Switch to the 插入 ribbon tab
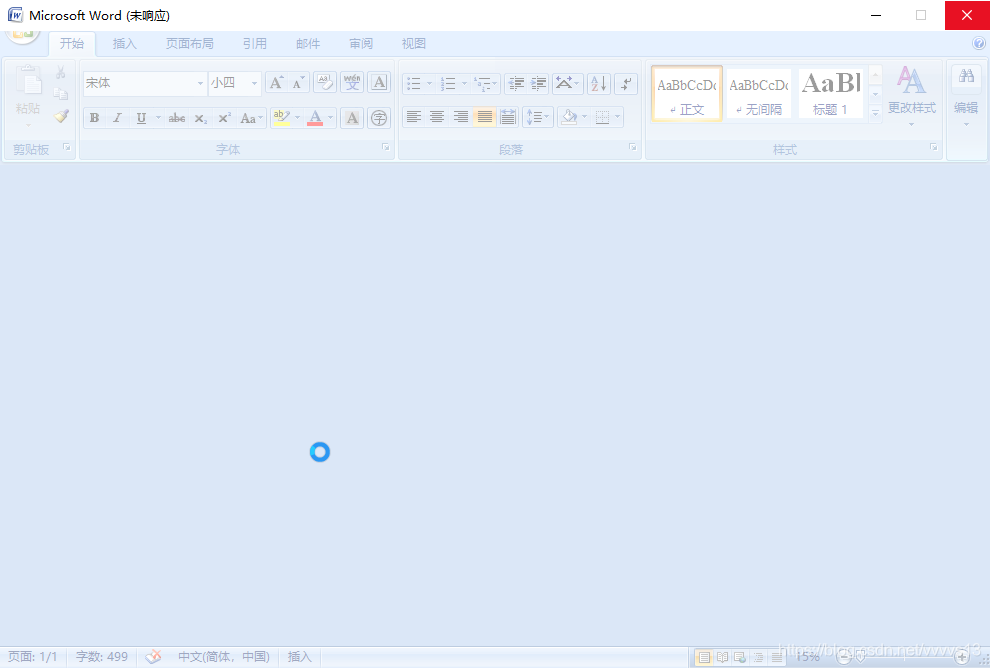The width and height of the screenshot is (991, 669). click(124, 43)
